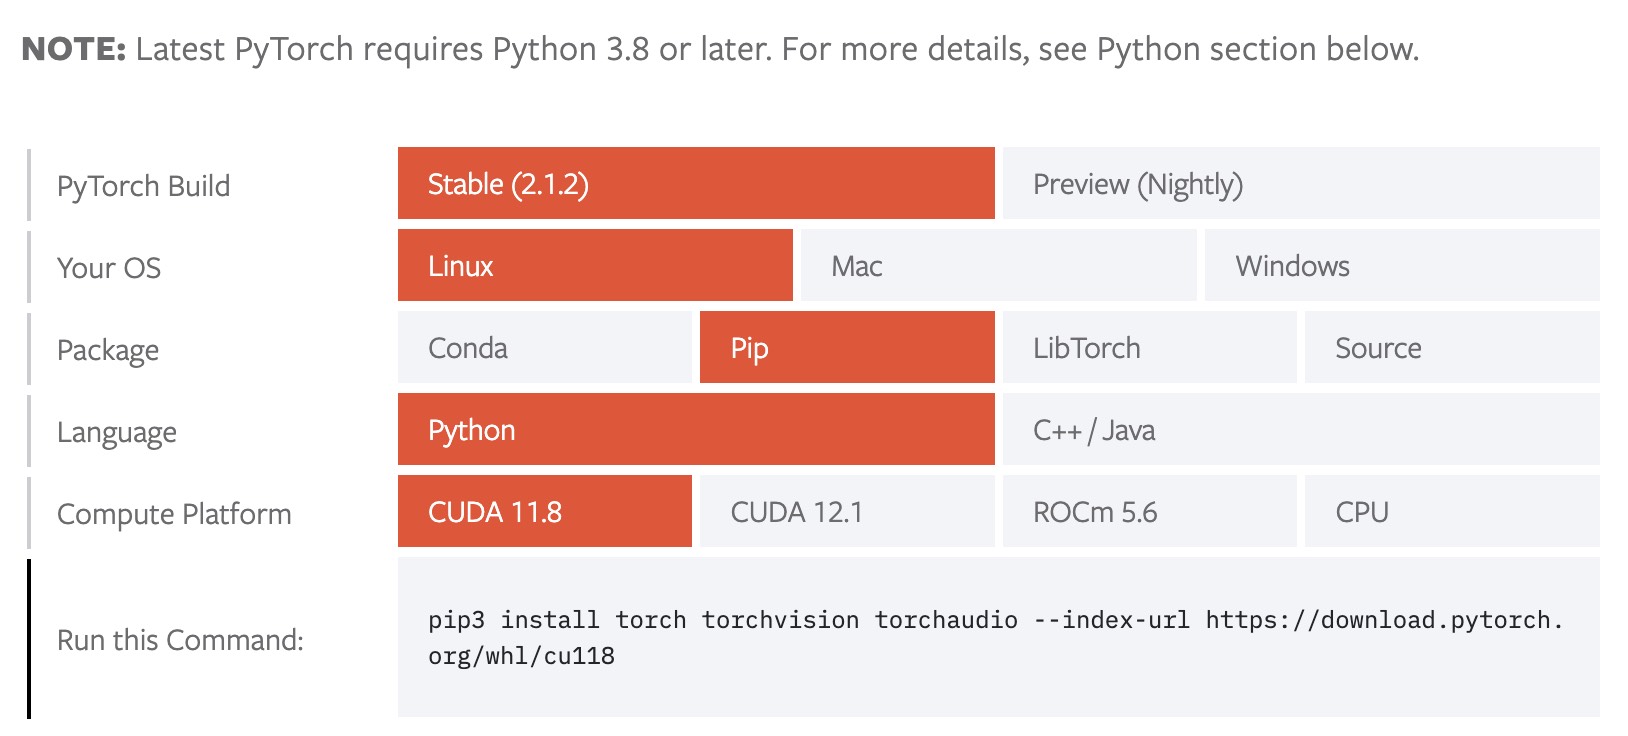Select the Stable (2.1.2) build option
Image resolution: width=1628 pixels, height=736 pixels.
[x=696, y=183]
